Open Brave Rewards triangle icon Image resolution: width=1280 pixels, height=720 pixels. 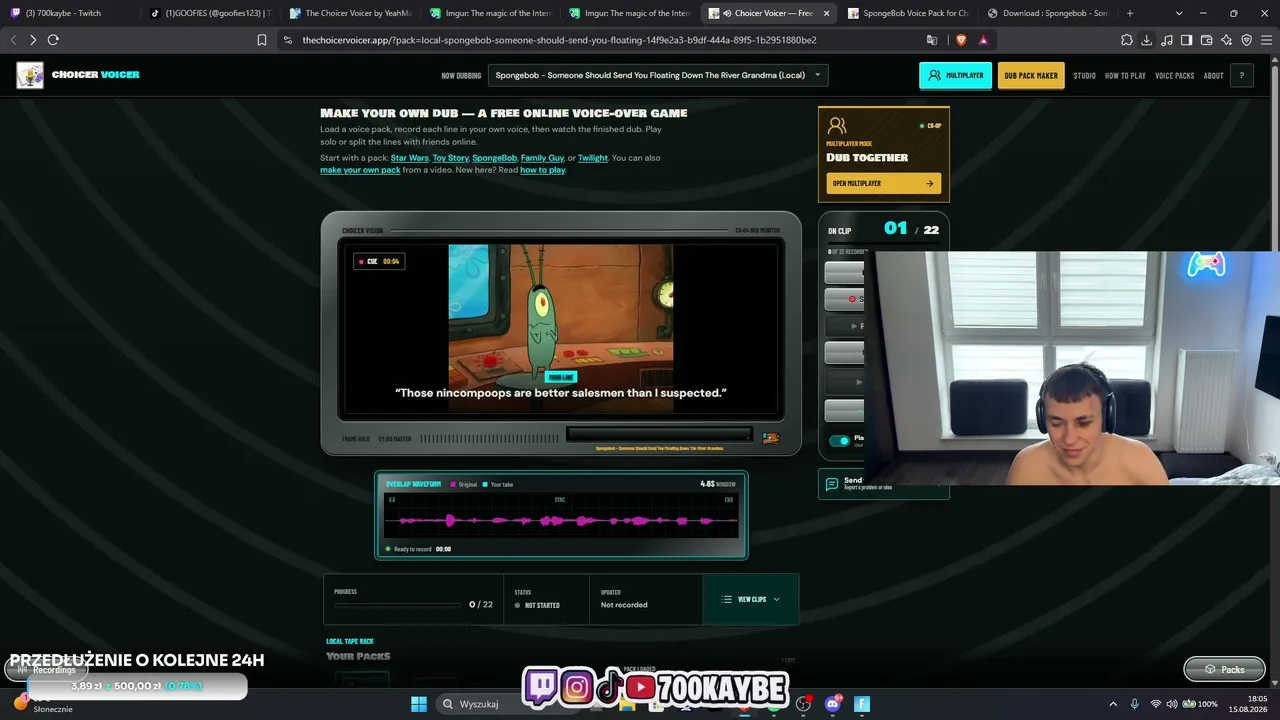coord(983,40)
